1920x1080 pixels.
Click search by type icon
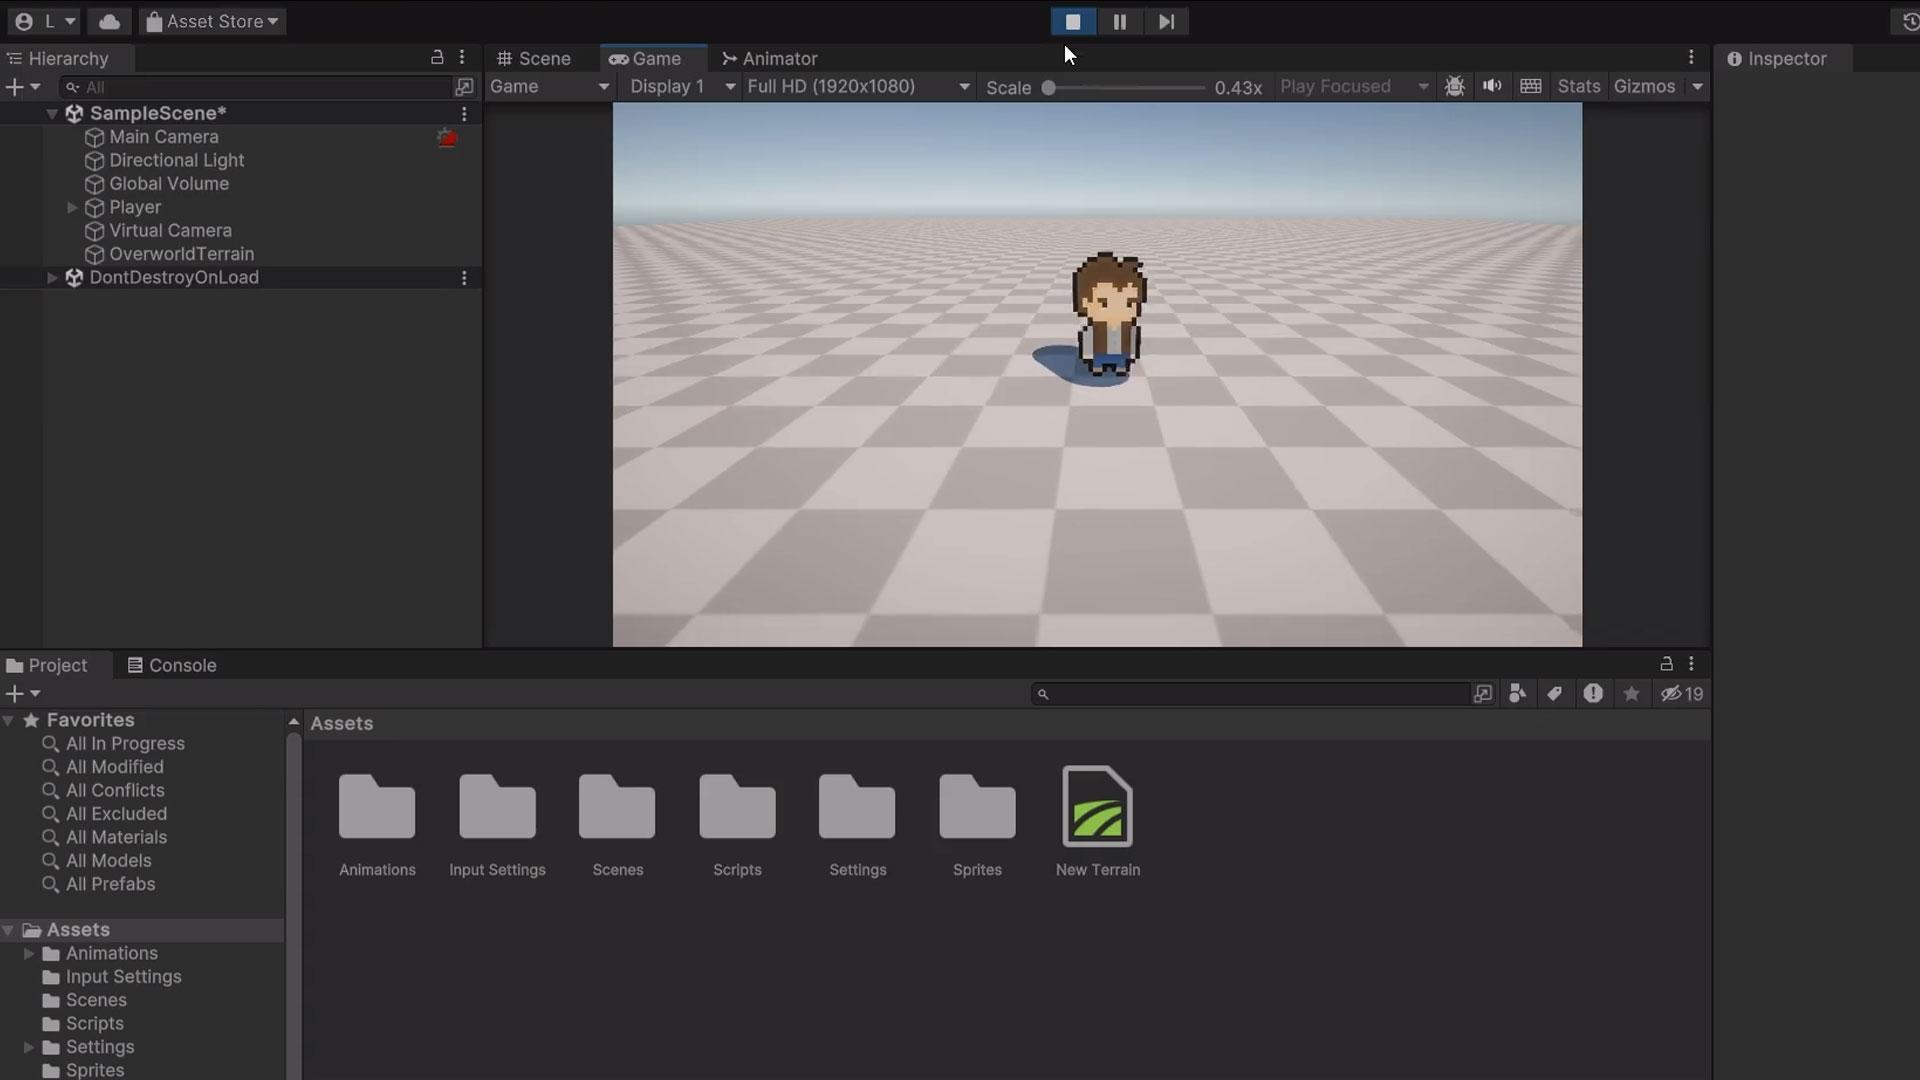[1517, 694]
